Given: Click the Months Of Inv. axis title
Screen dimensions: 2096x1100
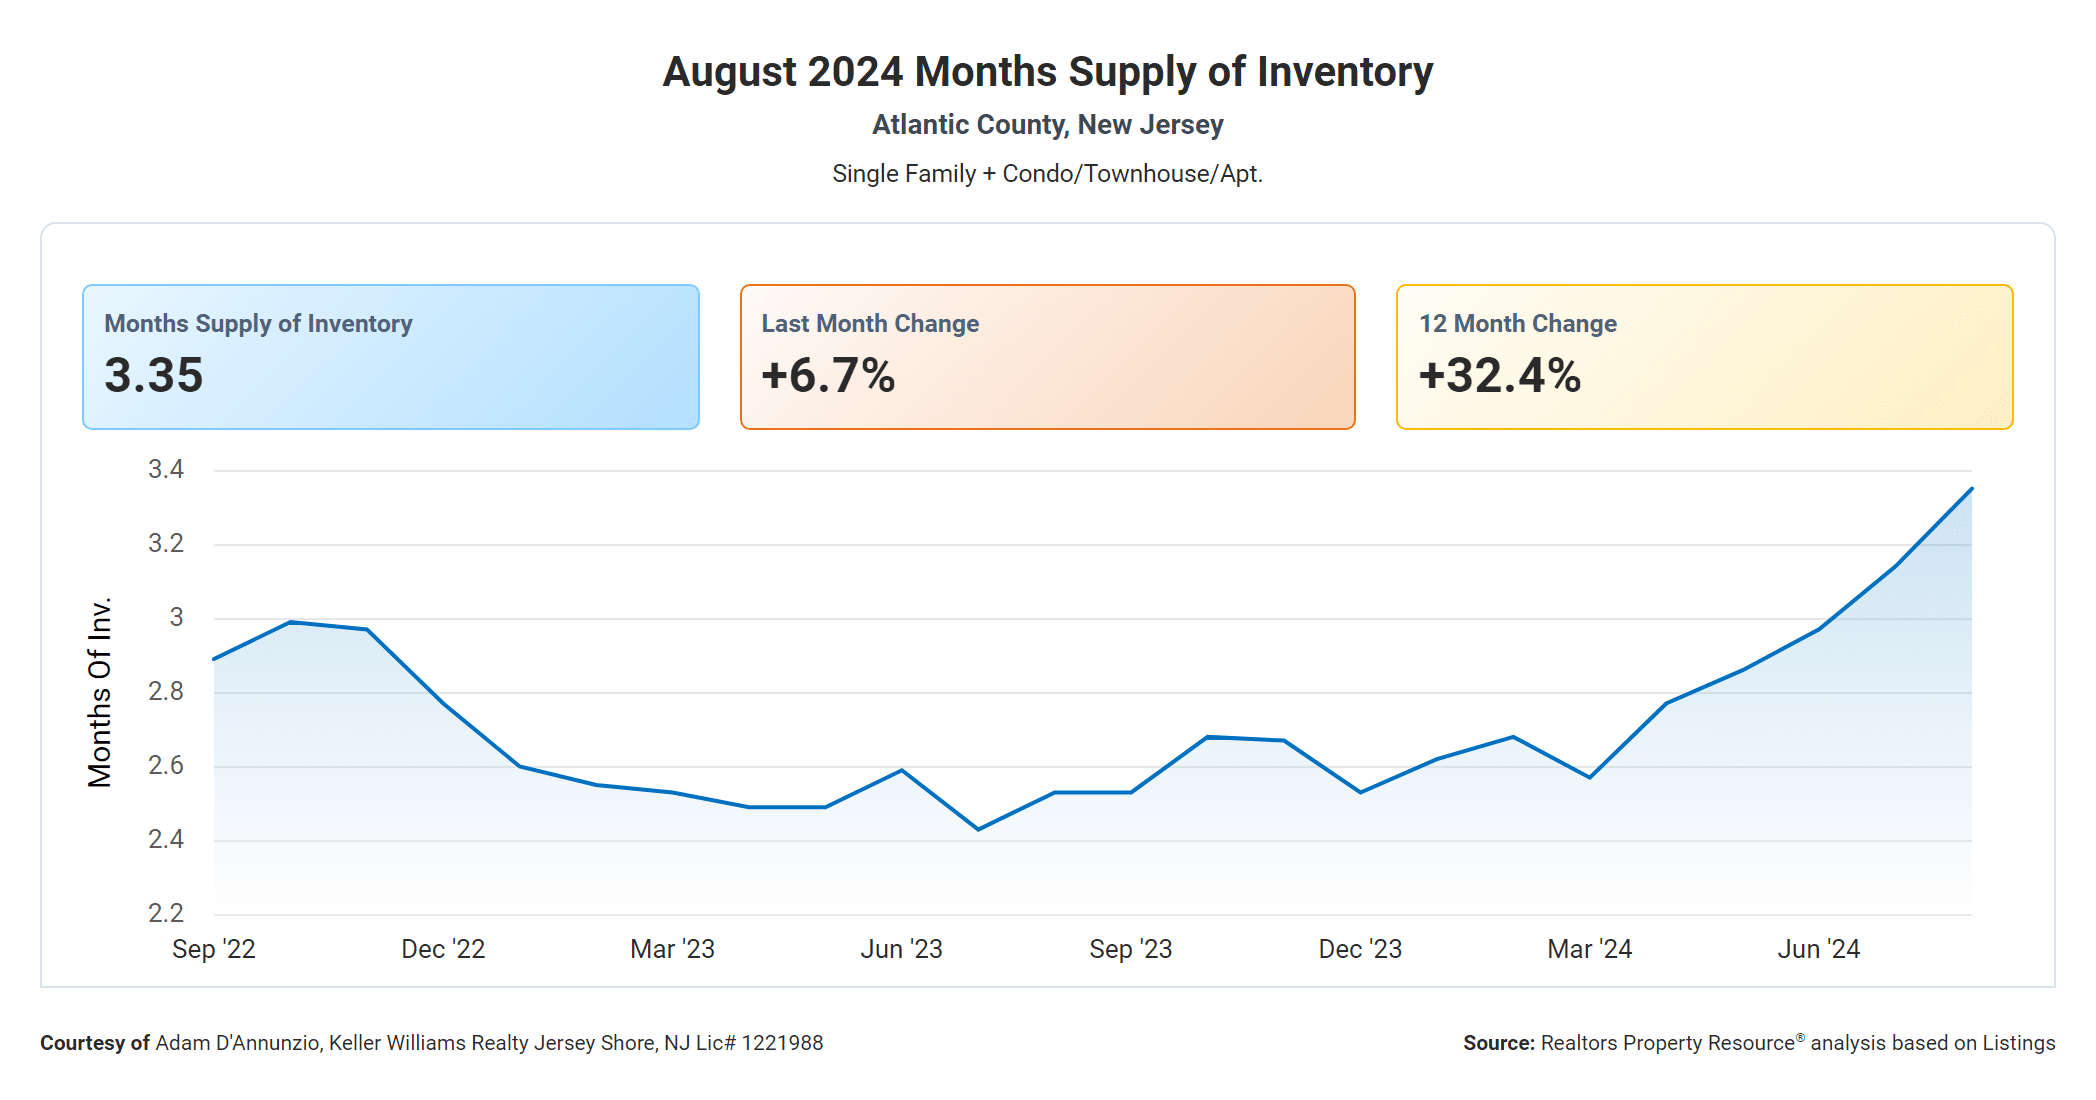Looking at the screenshot, I should (x=99, y=692).
